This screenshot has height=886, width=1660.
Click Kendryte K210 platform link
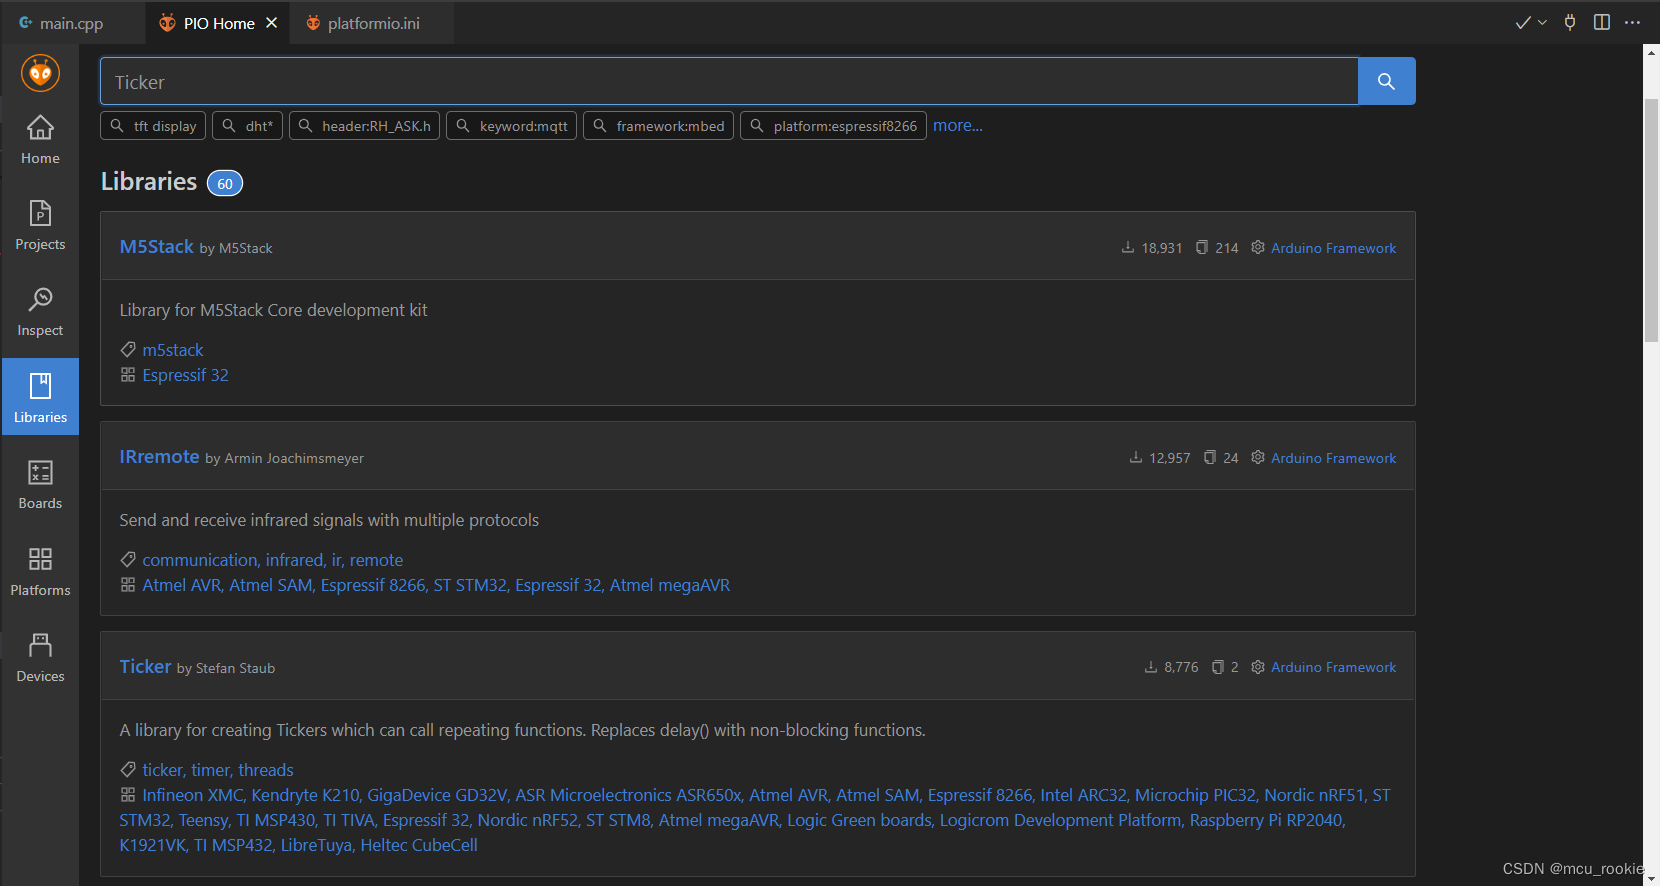click(x=305, y=795)
